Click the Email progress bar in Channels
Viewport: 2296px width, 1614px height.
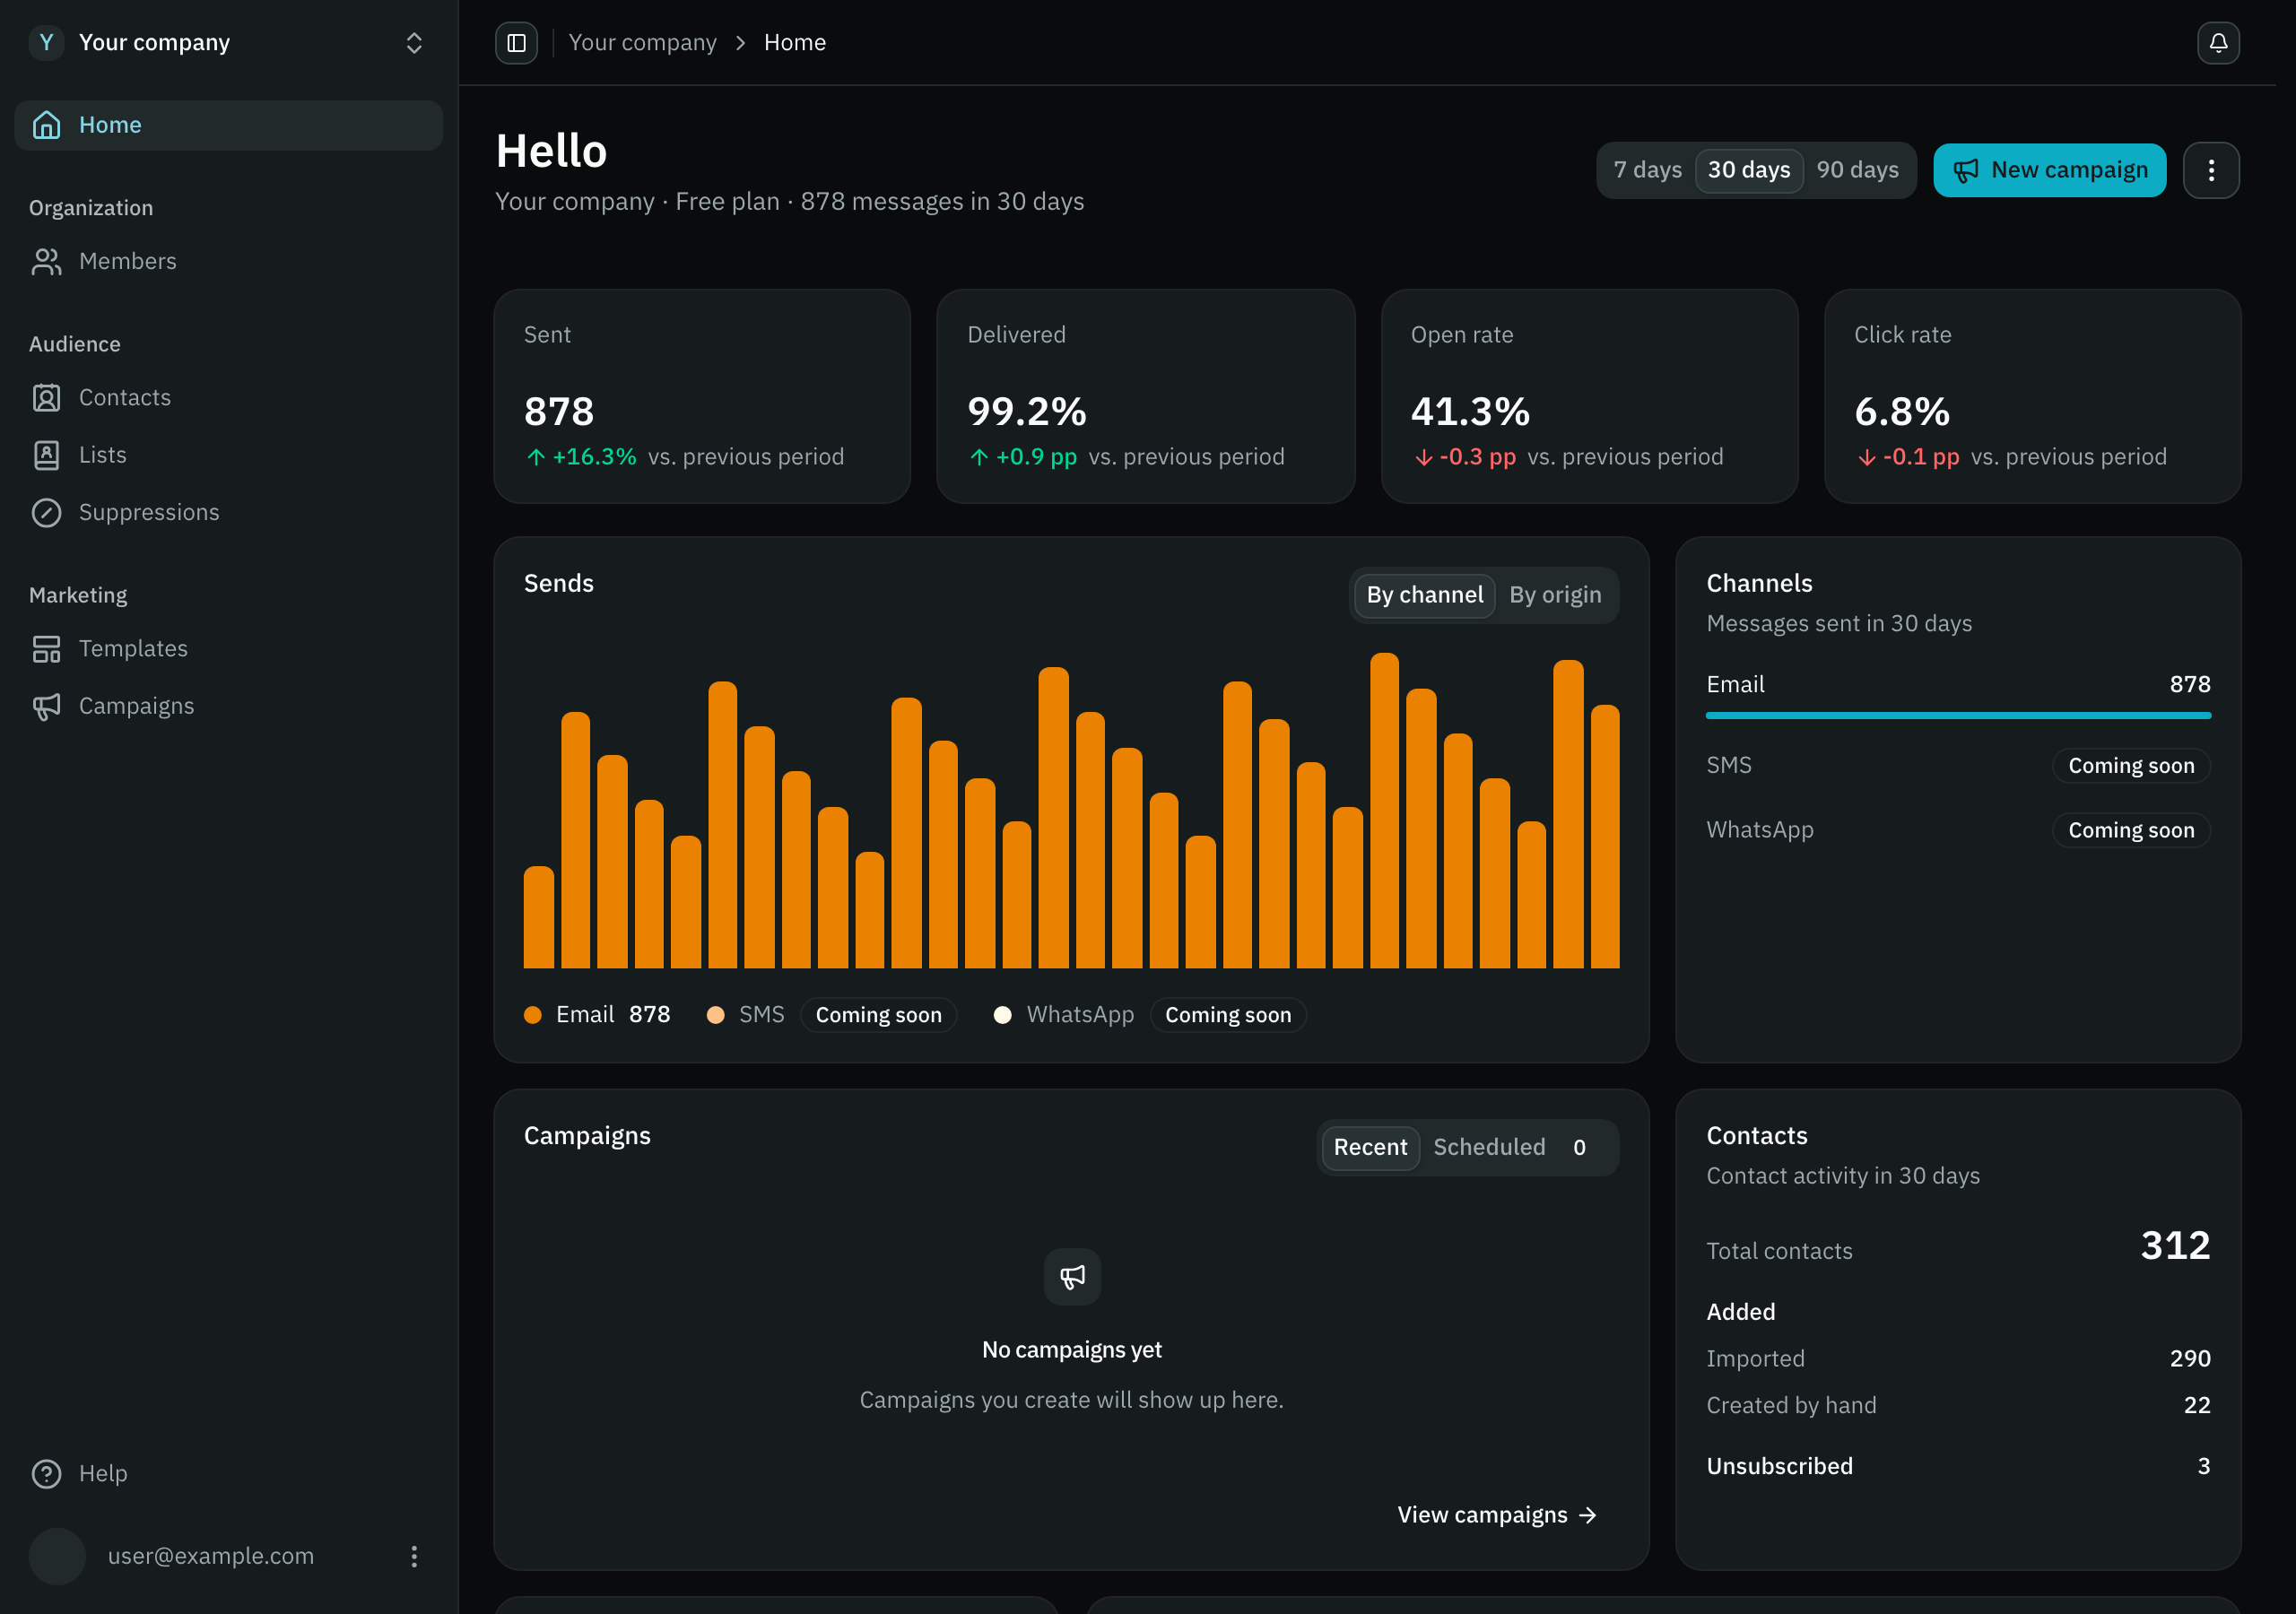[1957, 716]
